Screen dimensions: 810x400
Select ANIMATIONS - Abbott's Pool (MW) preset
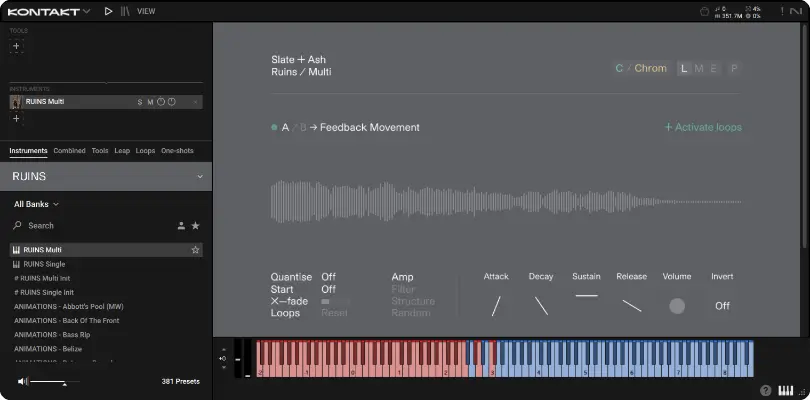pyautogui.click(x=106, y=306)
